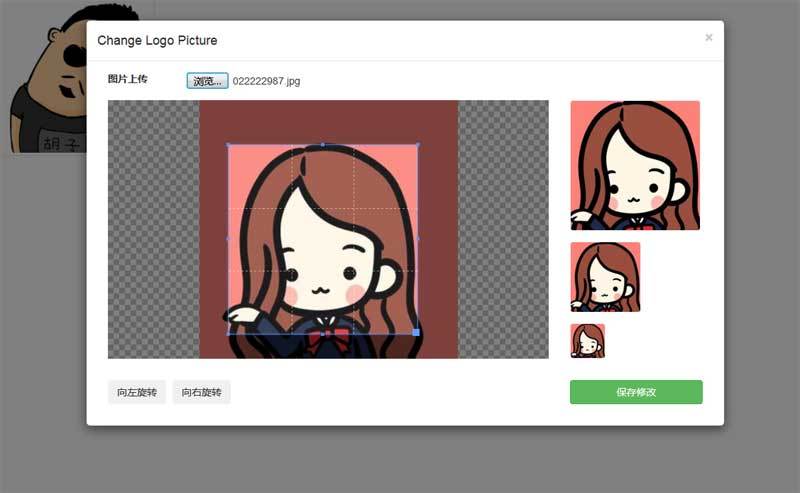This screenshot has width=800, height=493.
Task: Select the medium-sized logo preview thumbnail
Action: click(605, 277)
